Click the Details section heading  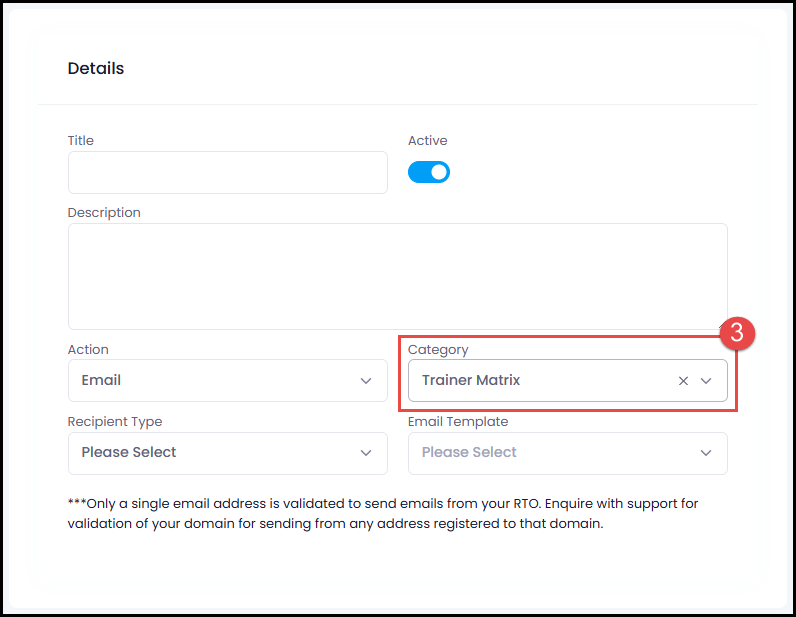click(x=95, y=69)
